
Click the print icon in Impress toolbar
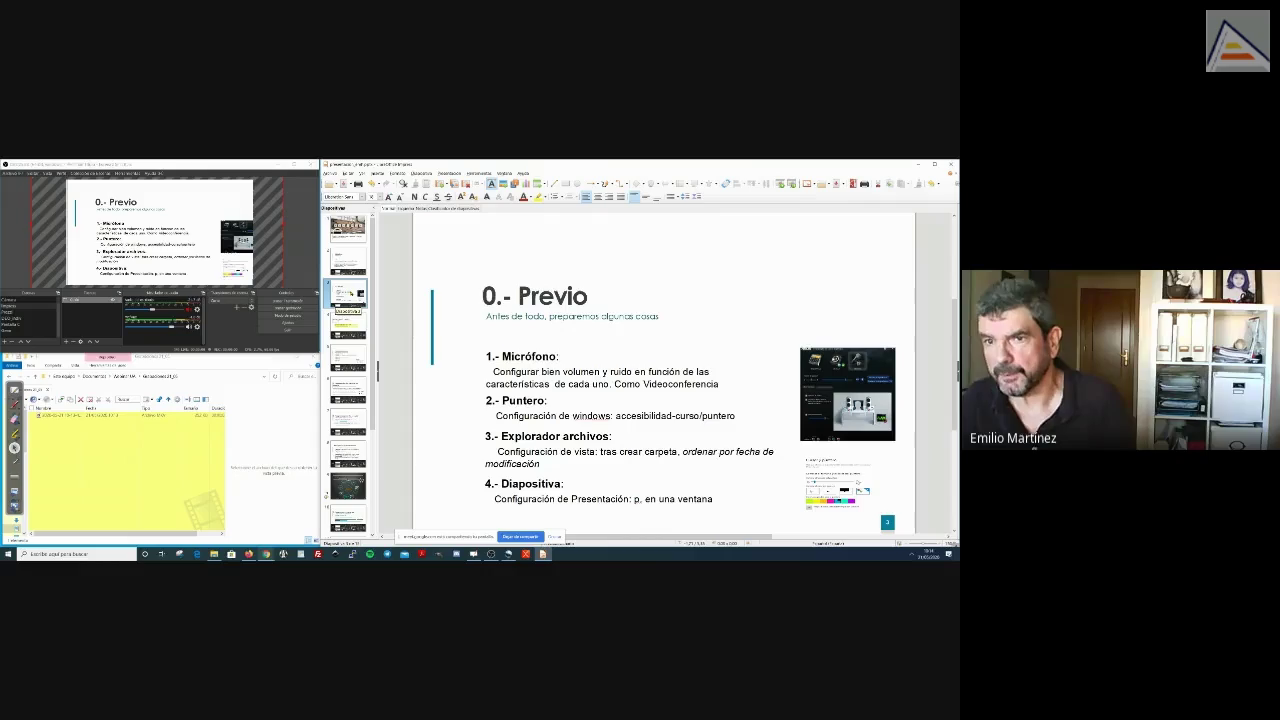tap(358, 184)
